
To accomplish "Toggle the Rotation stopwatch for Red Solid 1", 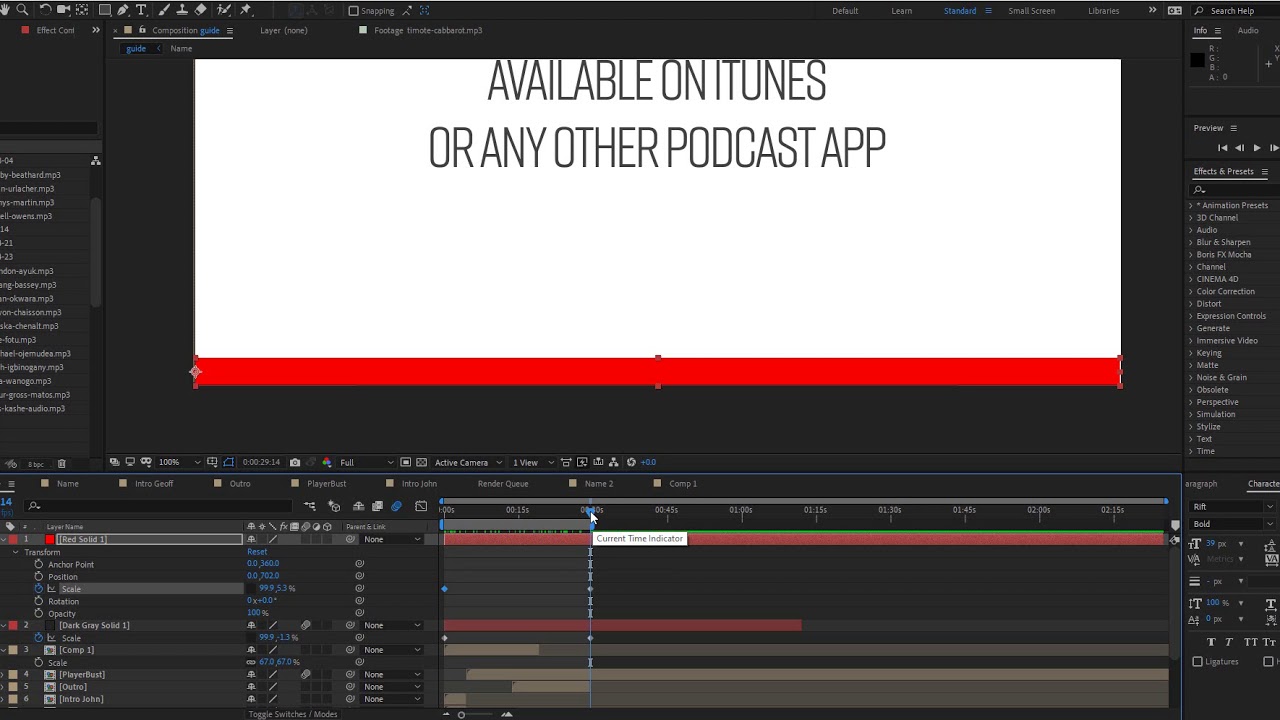I will click(x=39, y=601).
